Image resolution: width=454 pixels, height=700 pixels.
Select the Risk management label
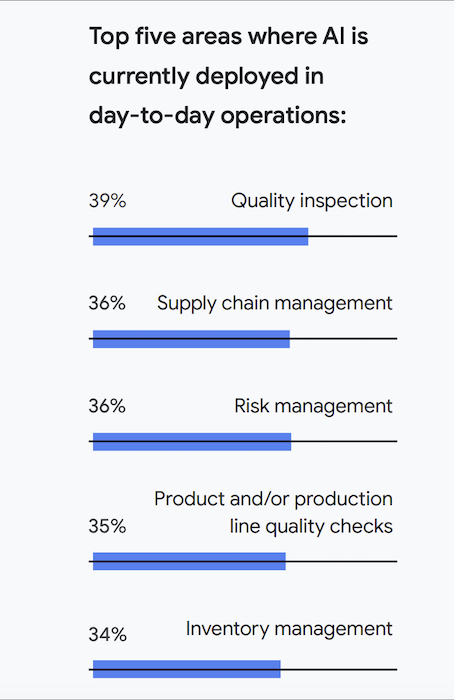pyautogui.click(x=313, y=406)
